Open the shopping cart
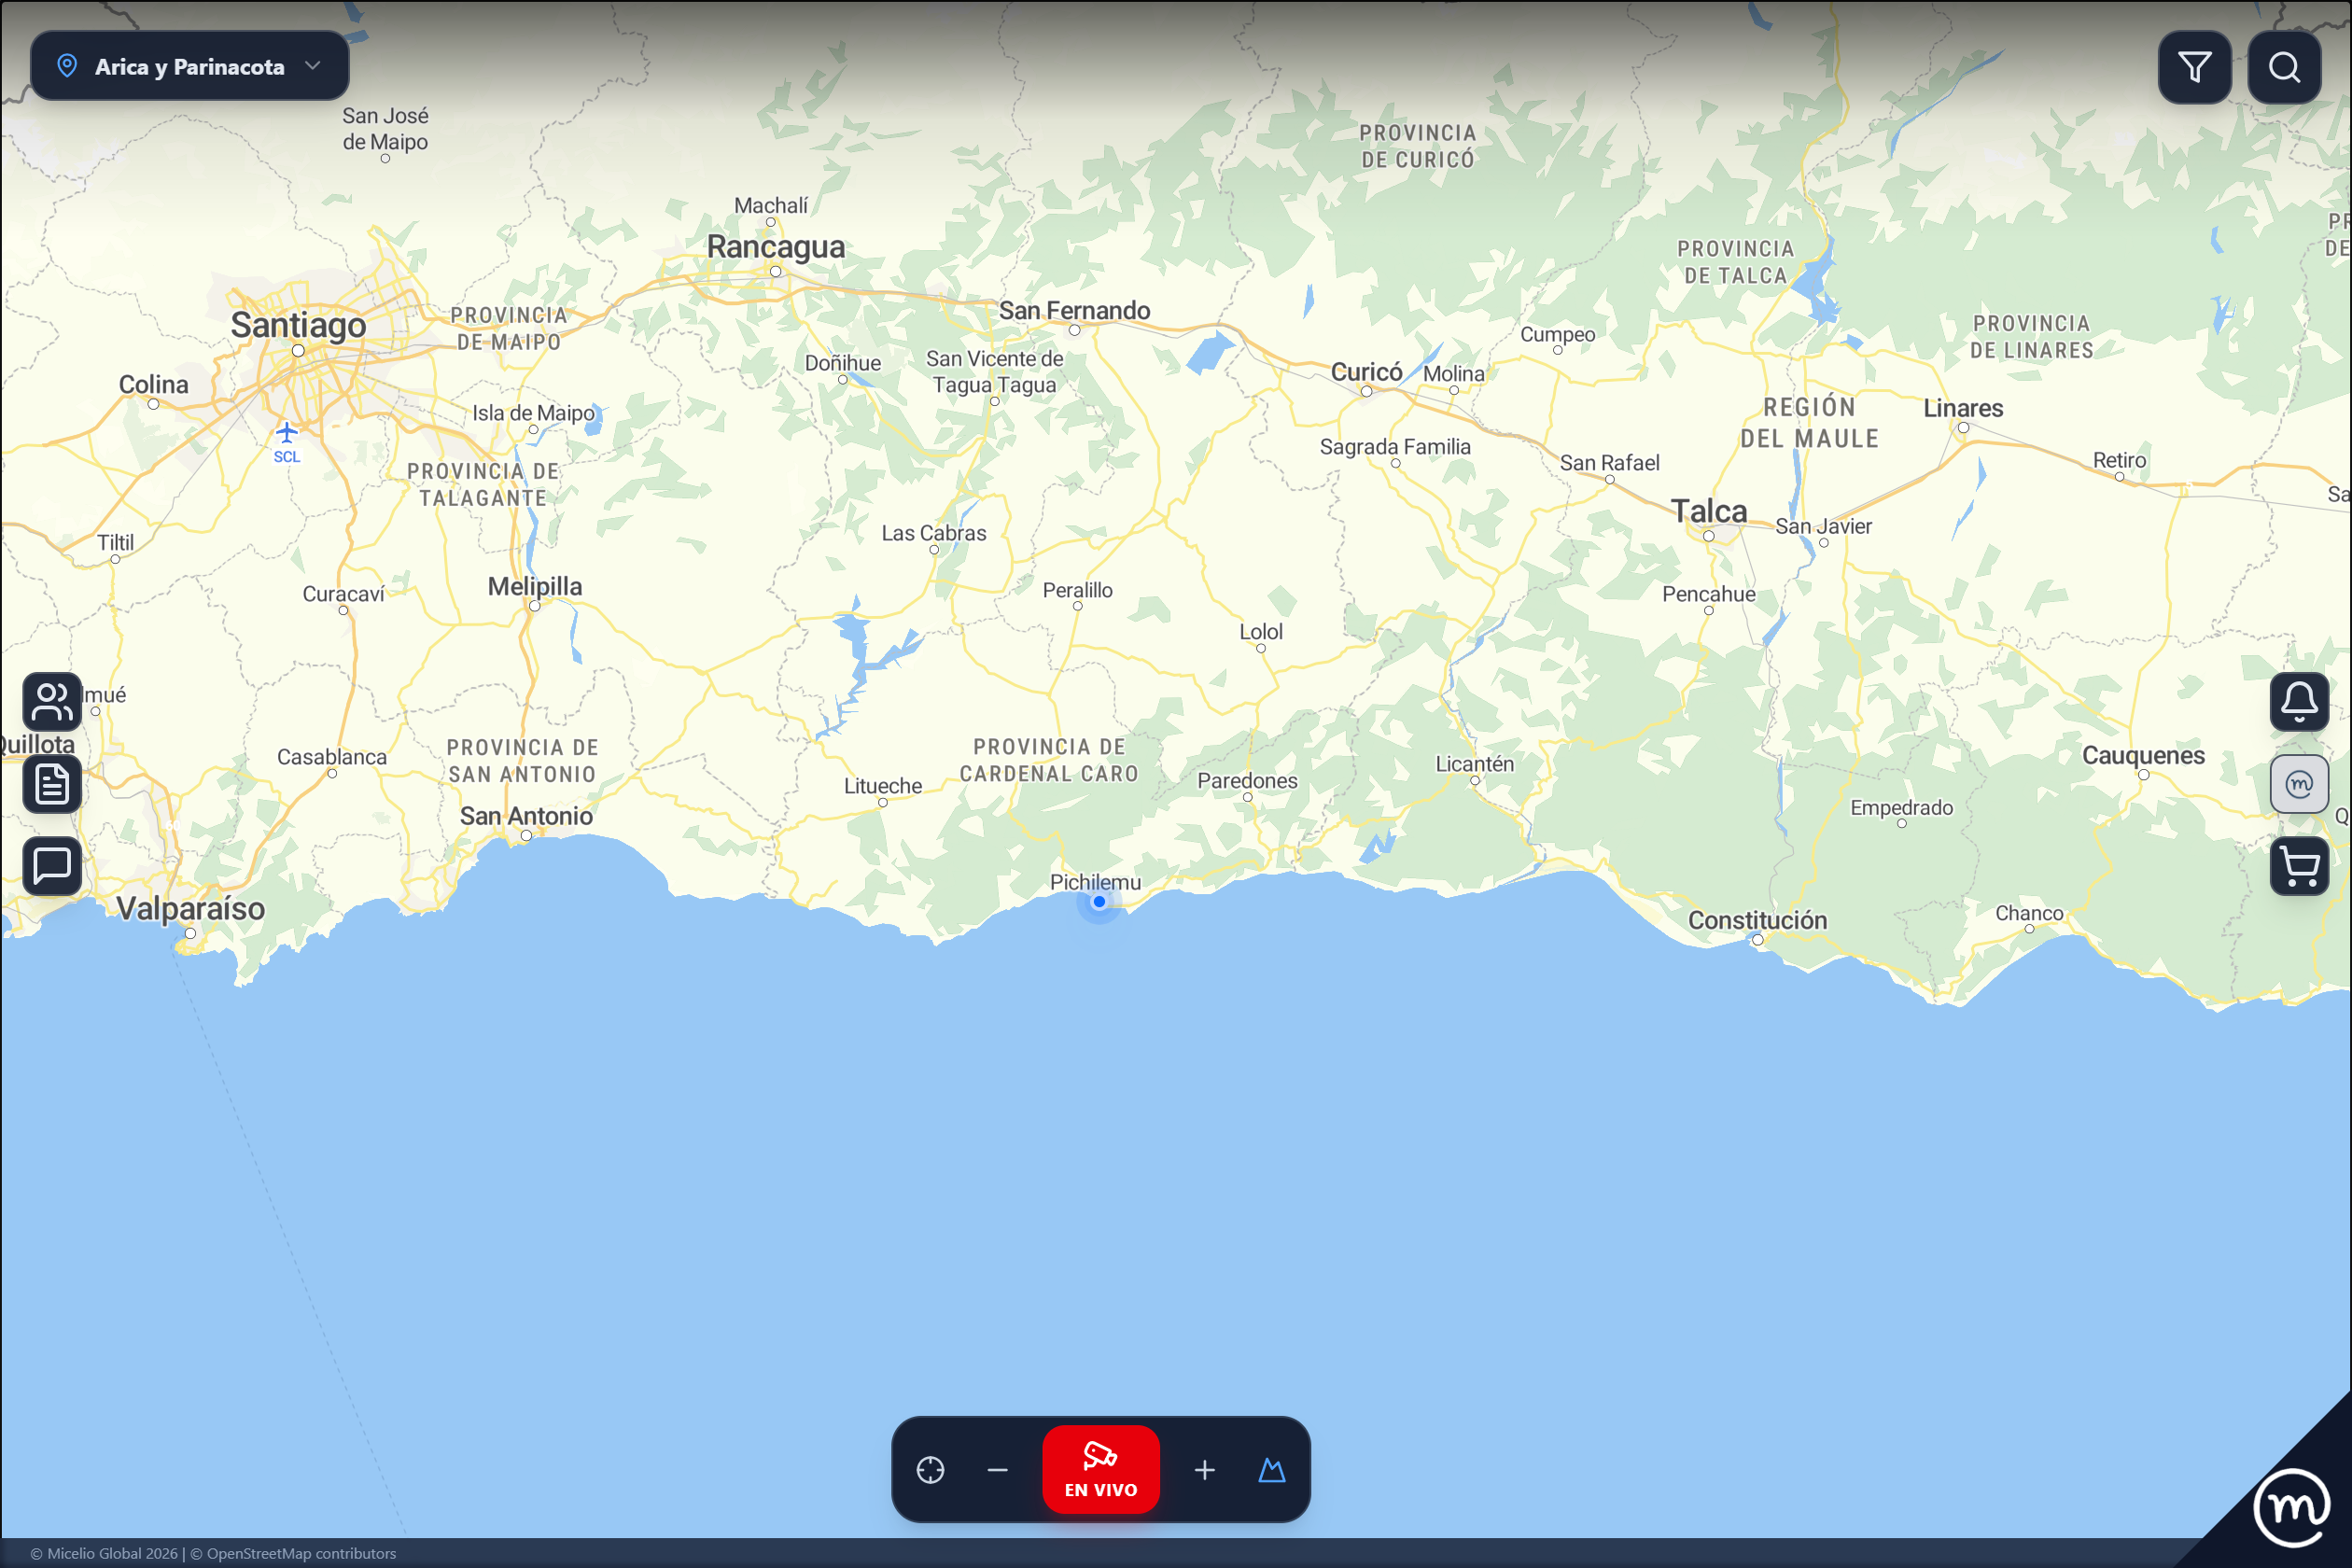 tap(2299, 866)
